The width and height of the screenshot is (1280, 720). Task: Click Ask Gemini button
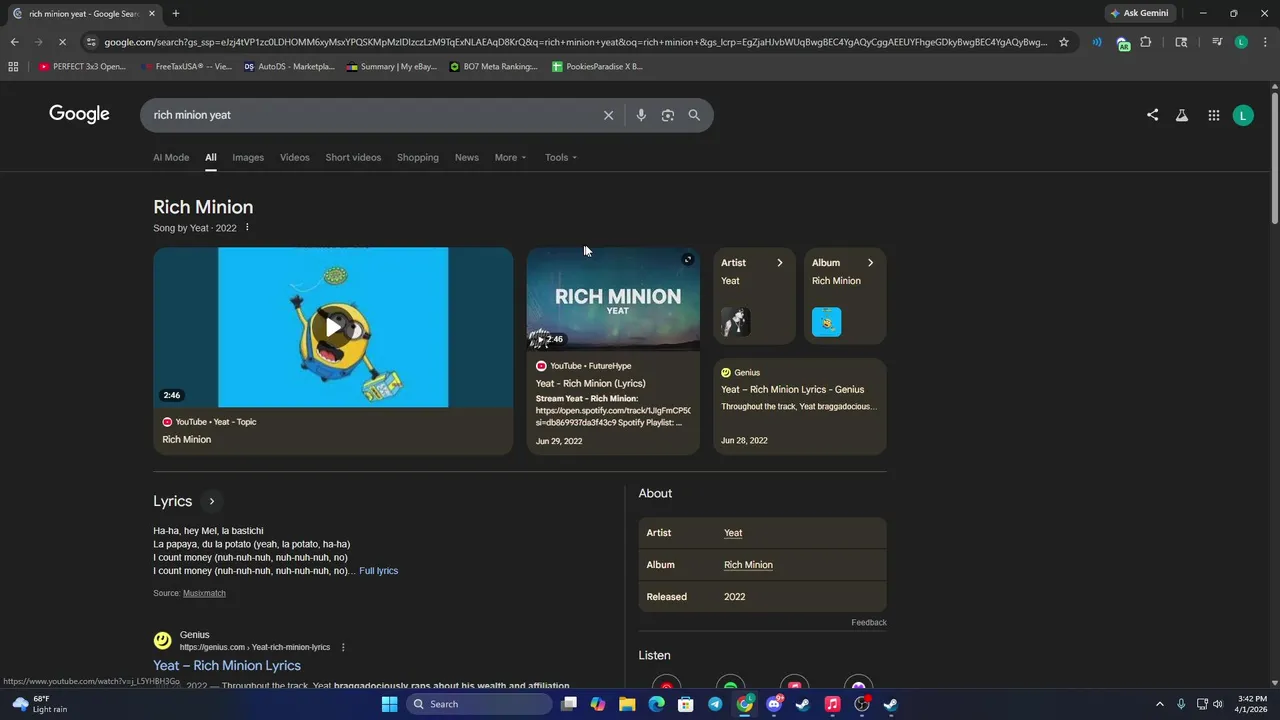[x=1140, y=13]
